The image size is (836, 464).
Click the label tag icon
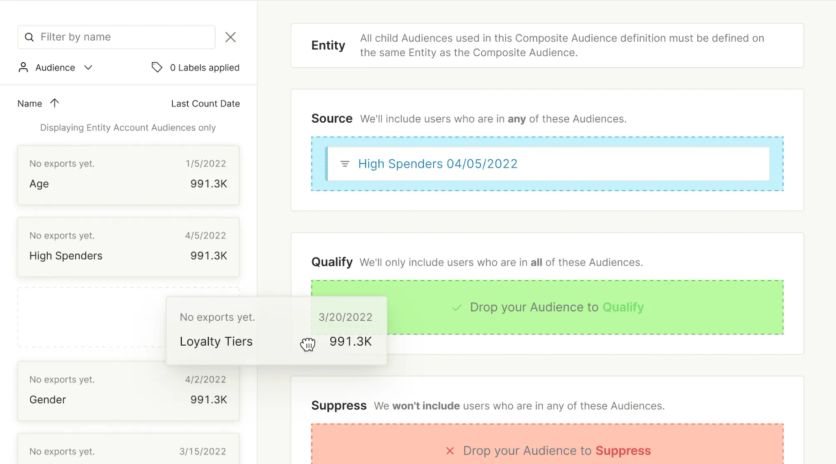(x=157, y=67)
